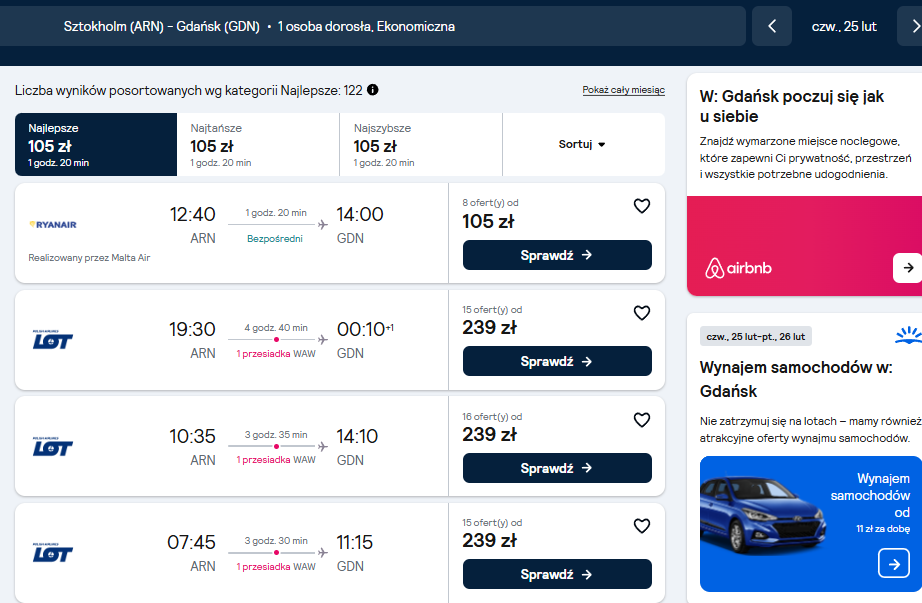922x603 pixels.
Task: Open info icon next to results count
Action: coord(373,90)
